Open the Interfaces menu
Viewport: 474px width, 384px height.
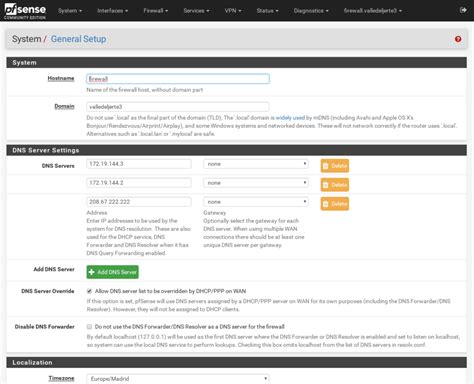click(x=113, y=11)
